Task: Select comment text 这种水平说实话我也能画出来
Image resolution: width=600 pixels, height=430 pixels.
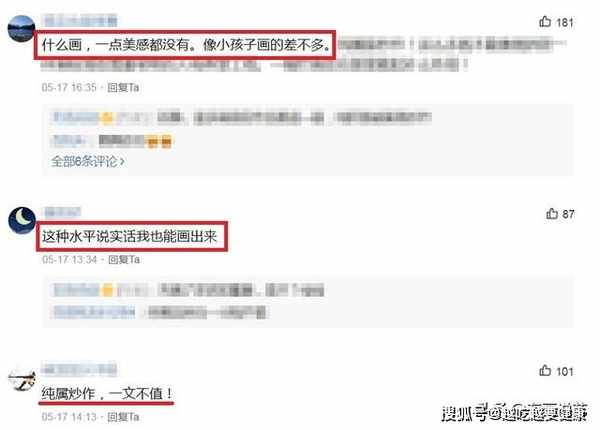Action: coord(130,236)
